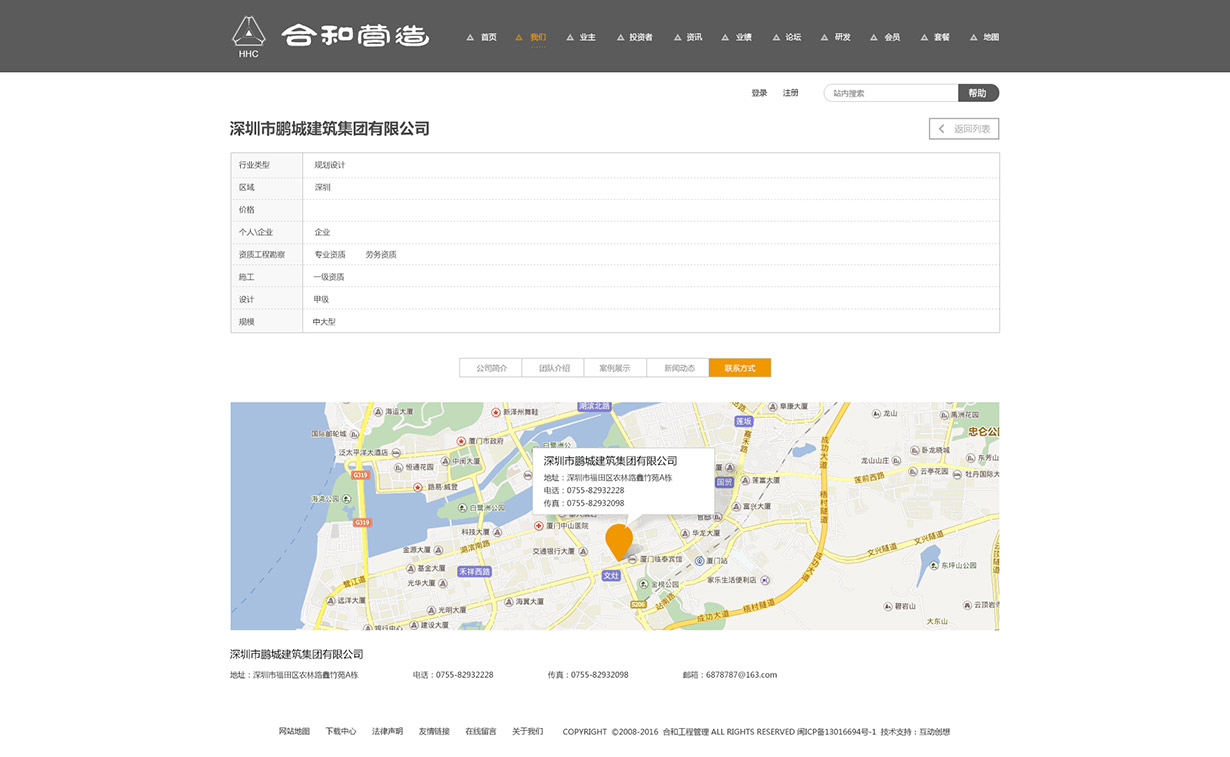Screen dimensions: 1230x757
Task: Select 套餐 in the top navigation
Action: tap(942, 38)
